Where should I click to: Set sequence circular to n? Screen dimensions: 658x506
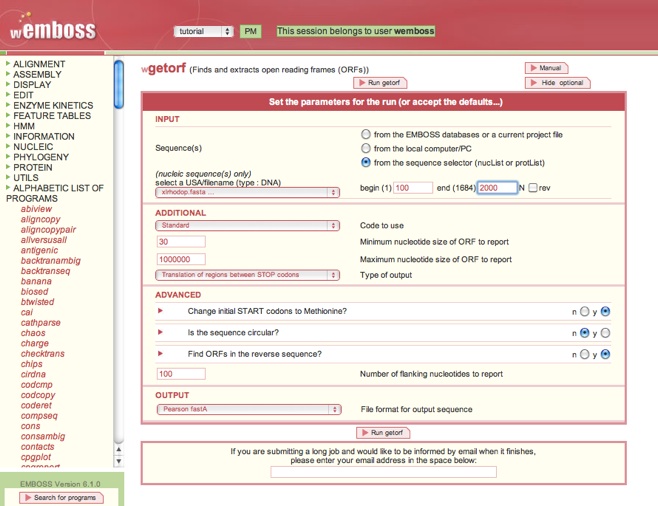(x=585, y=333)
